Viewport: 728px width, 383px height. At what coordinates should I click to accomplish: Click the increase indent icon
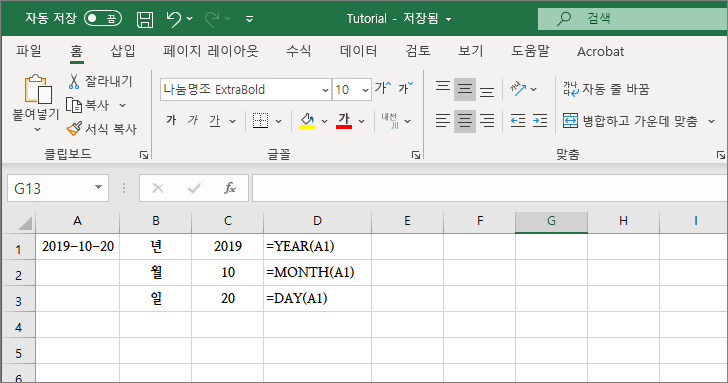coord(540,121)
